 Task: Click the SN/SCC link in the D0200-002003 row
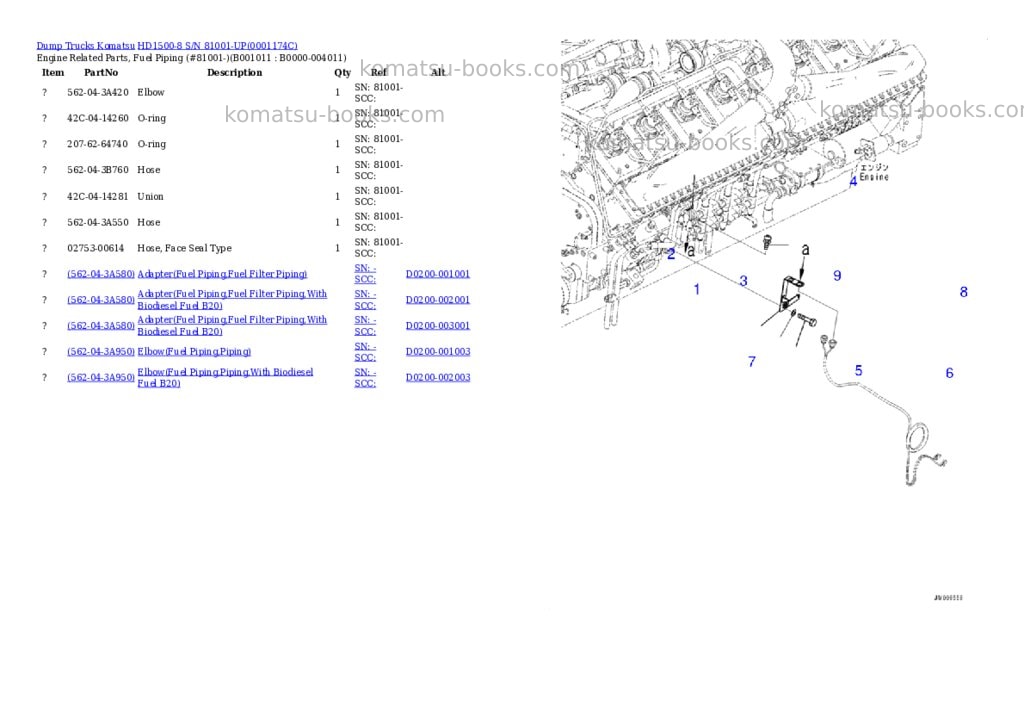tap(365, 378)
